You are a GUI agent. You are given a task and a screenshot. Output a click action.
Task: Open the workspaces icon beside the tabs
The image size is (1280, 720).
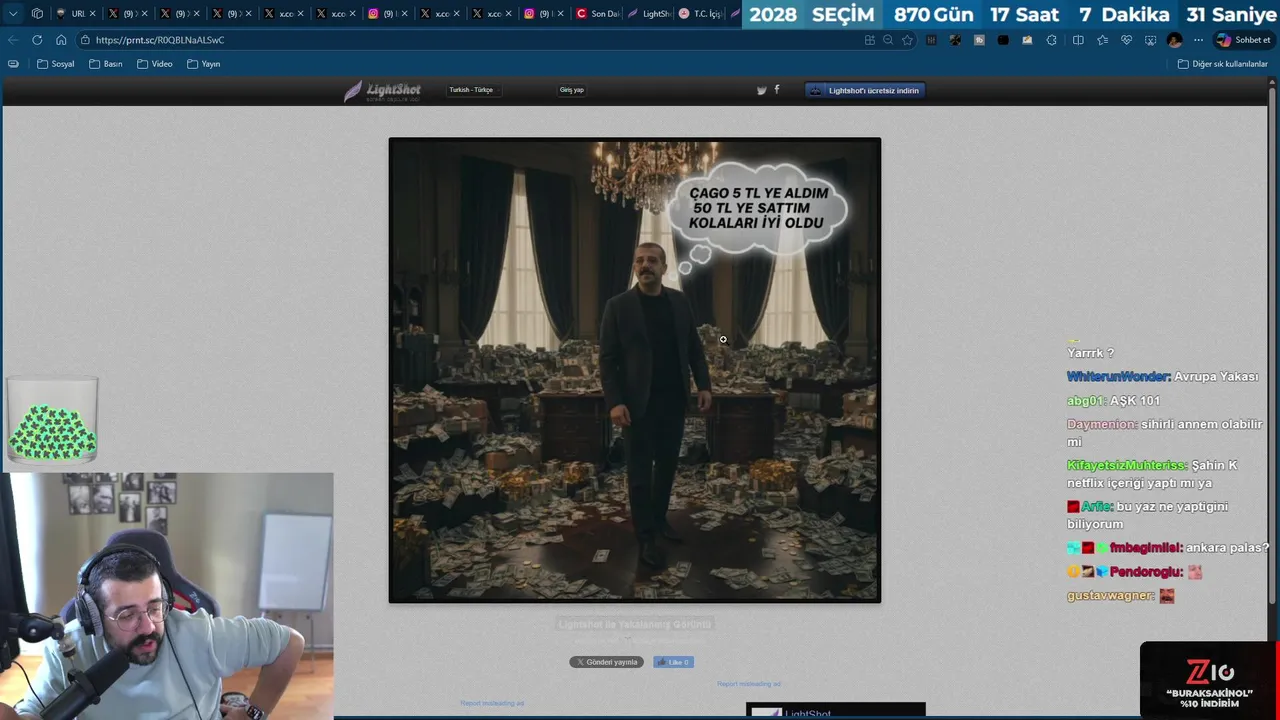point(37,14)
